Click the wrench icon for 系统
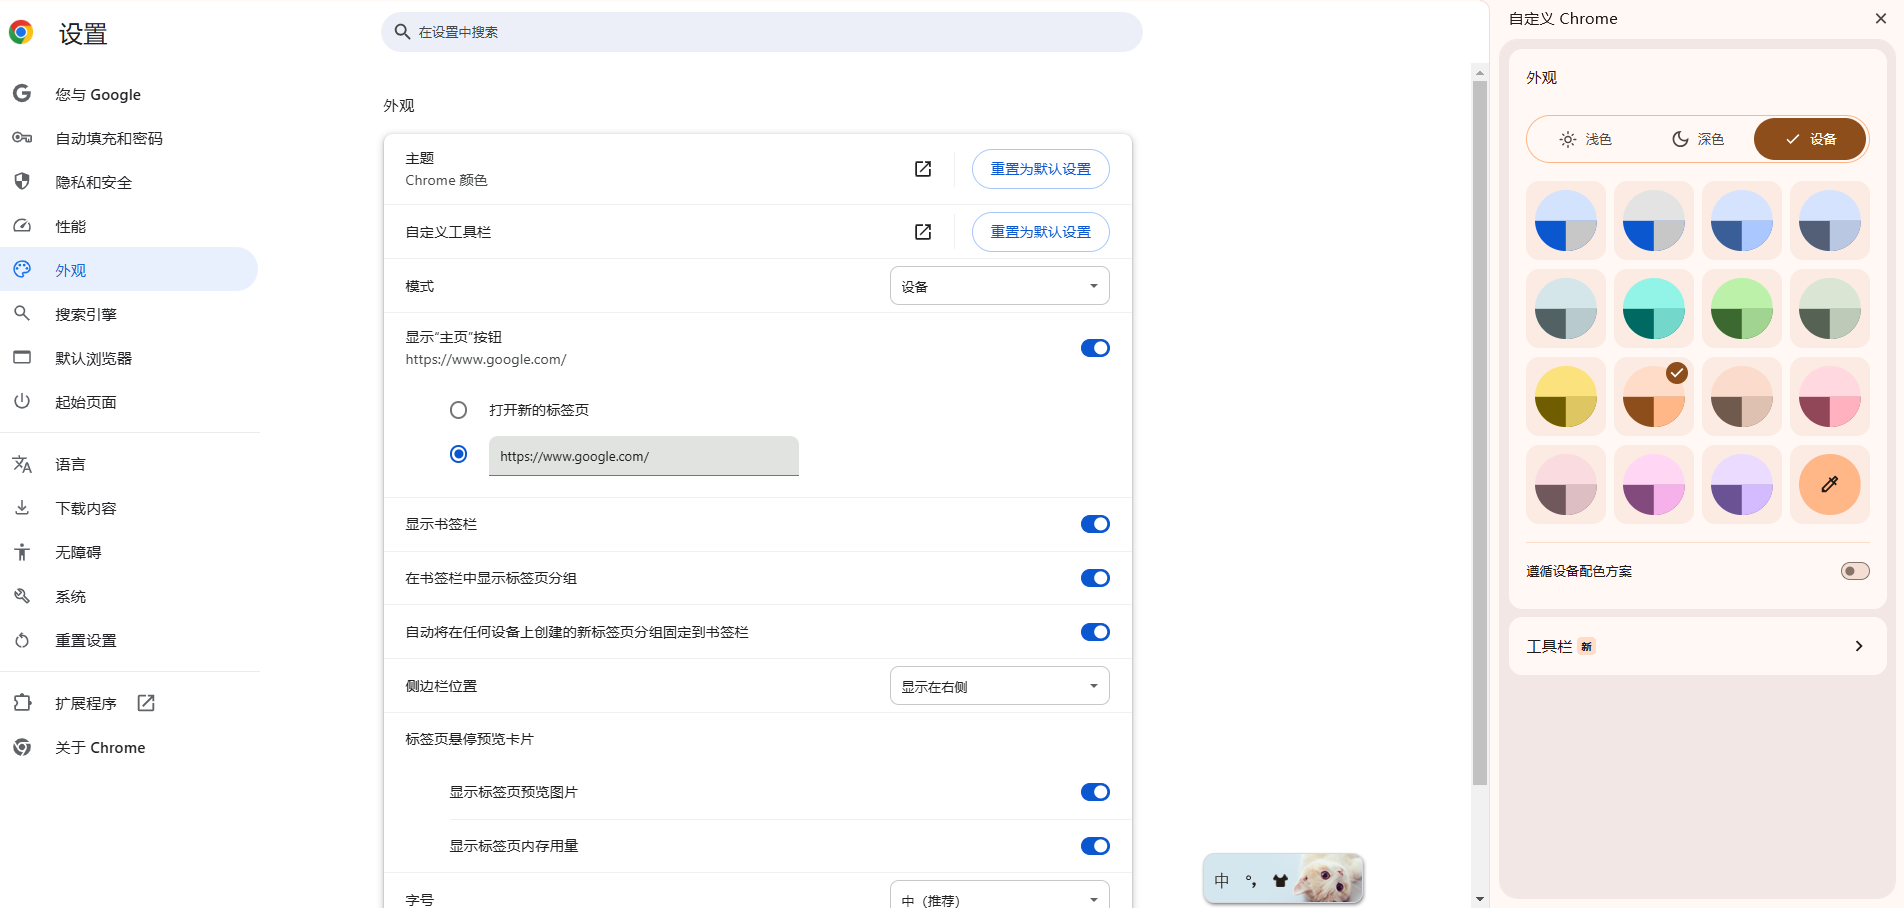1904x908 pixels. [x=22, y=596]
